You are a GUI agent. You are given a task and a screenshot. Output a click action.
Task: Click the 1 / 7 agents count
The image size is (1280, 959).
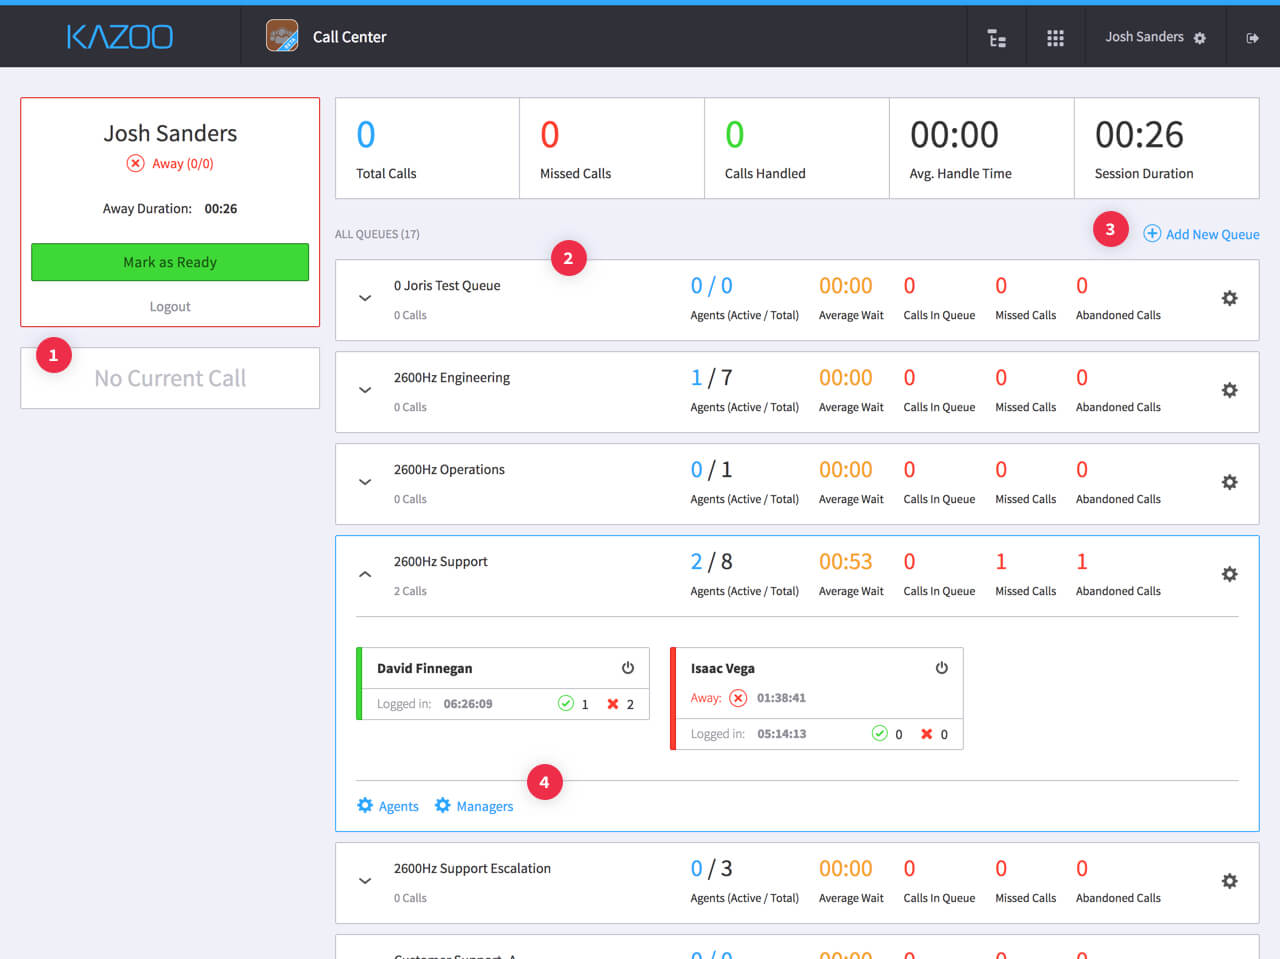[x=712, y=377]
